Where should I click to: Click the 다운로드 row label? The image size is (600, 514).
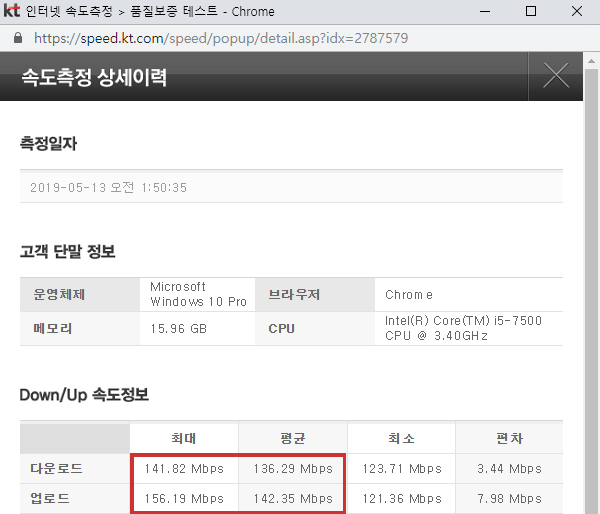click(56, 468)
